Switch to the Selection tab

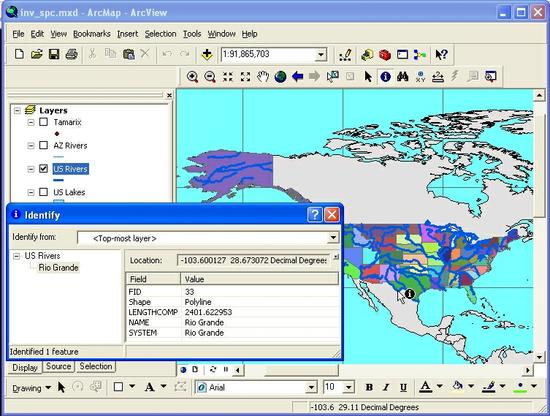pyautogui.click(x=96, y=366)
